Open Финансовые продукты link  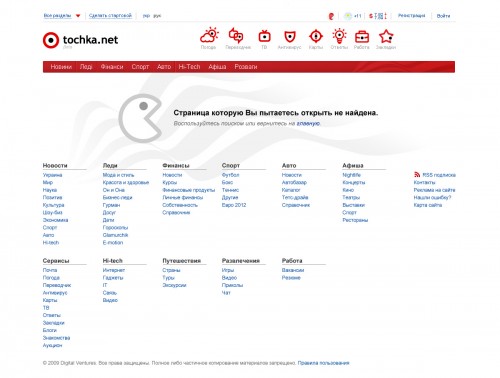point(189,190)
